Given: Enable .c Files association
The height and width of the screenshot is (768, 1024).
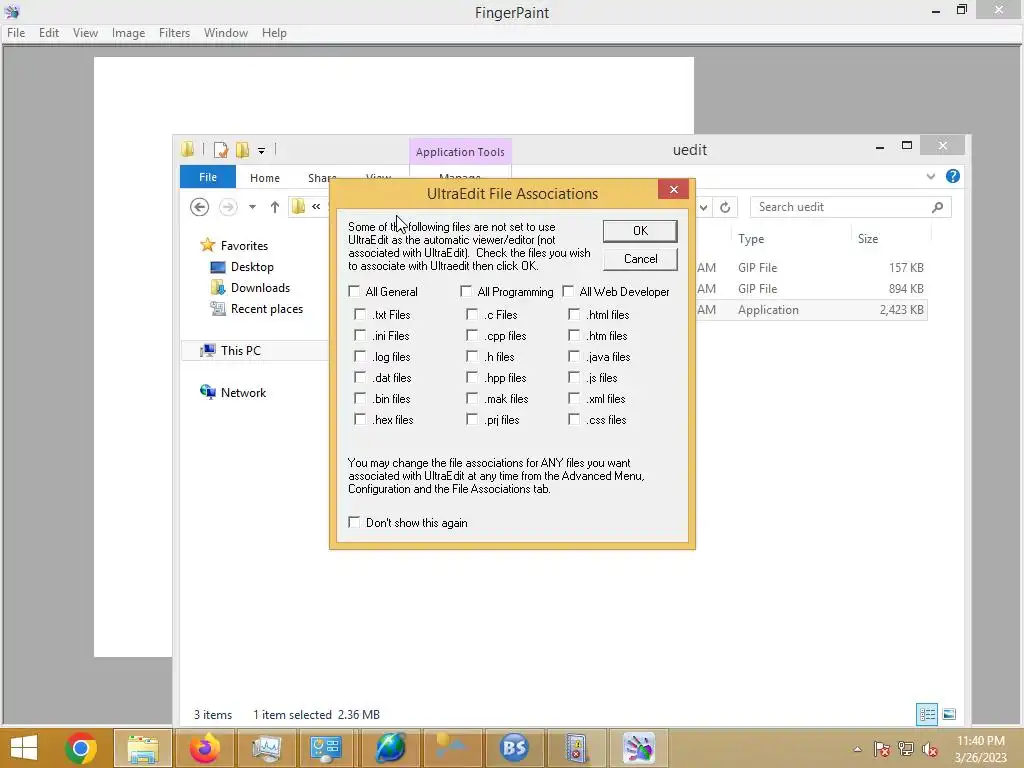Looking at the screenshot, I should coord(472,314).
